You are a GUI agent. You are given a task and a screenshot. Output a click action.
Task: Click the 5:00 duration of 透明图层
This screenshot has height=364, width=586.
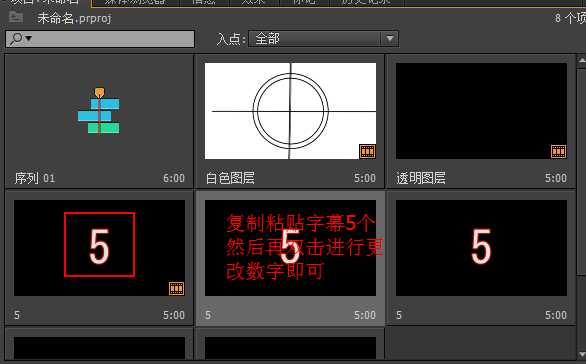[556, 178]
